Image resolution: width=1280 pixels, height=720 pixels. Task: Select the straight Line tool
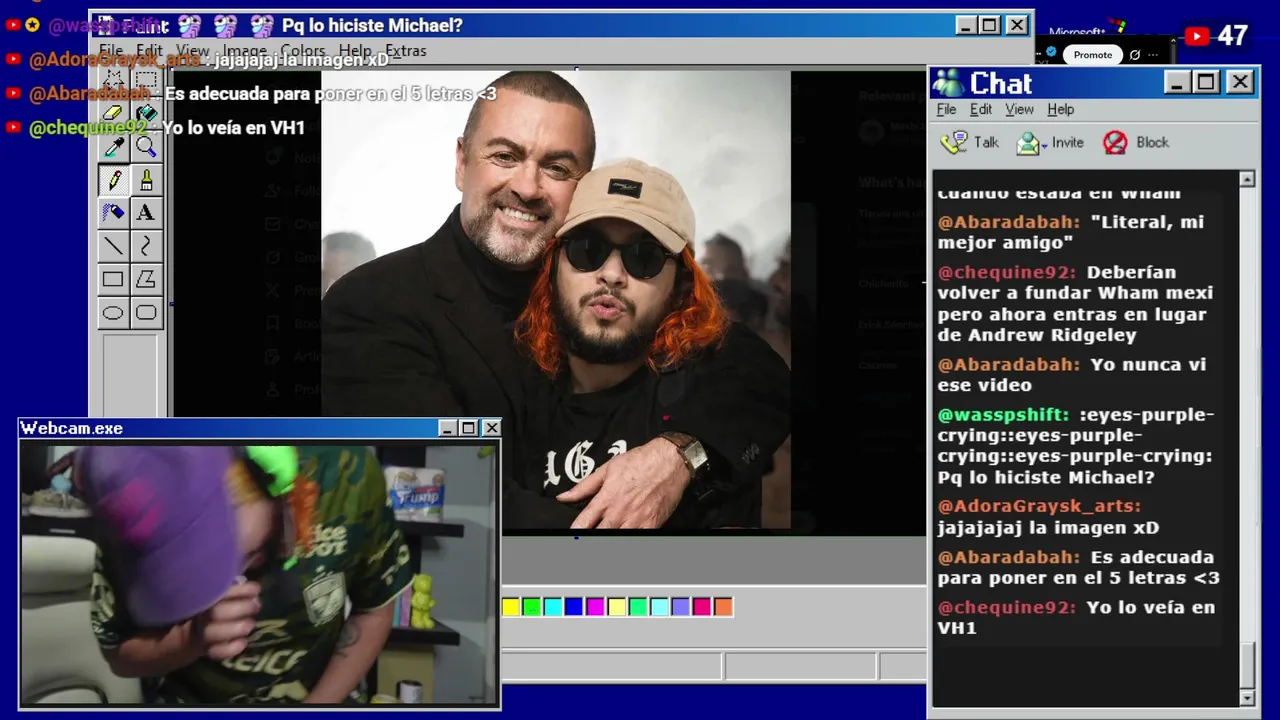pos(113,246)
